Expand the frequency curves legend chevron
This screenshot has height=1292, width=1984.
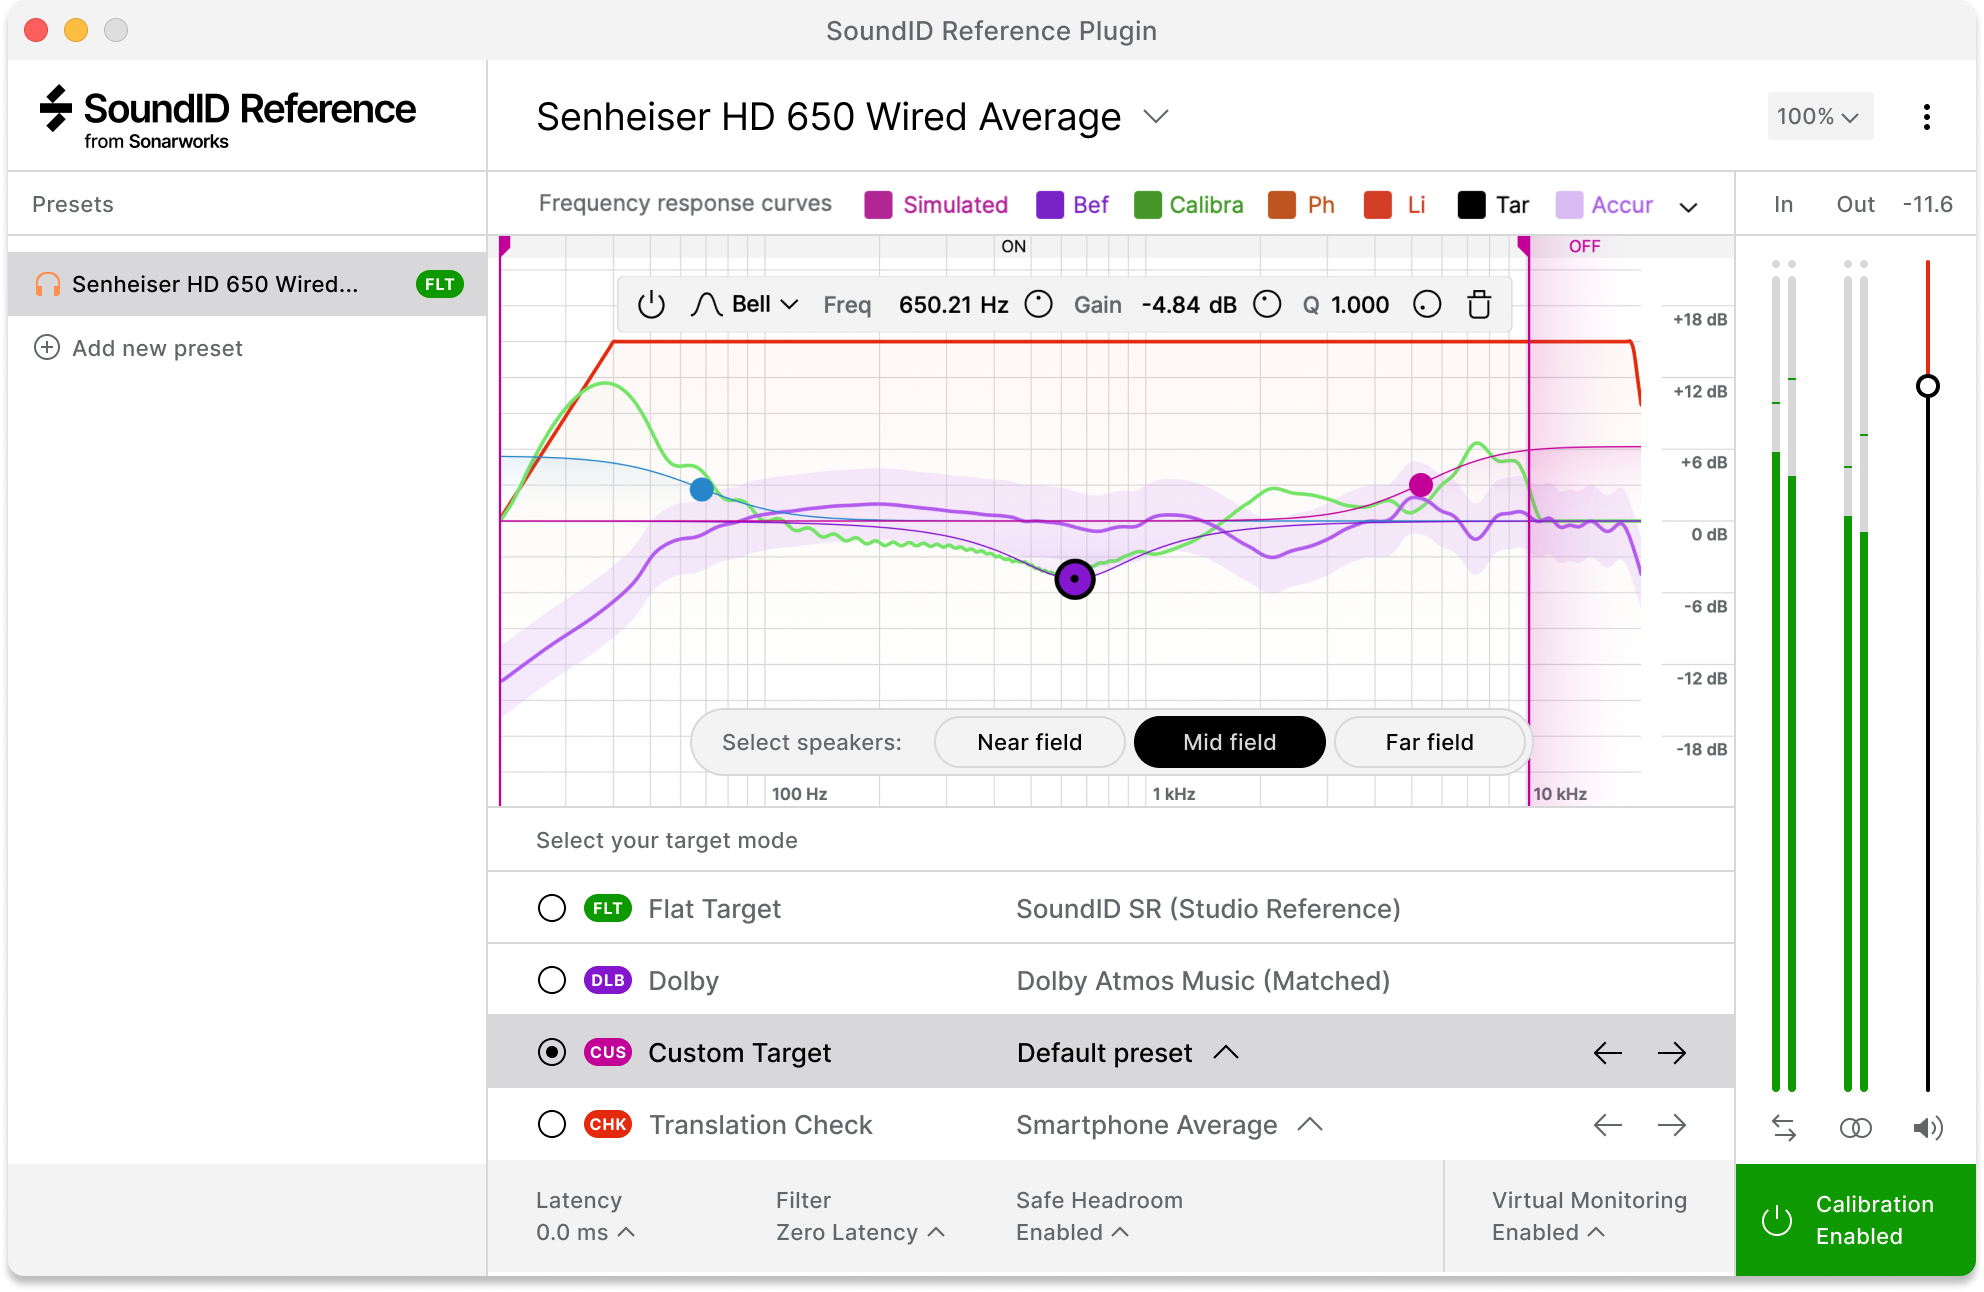[1688, 207]
